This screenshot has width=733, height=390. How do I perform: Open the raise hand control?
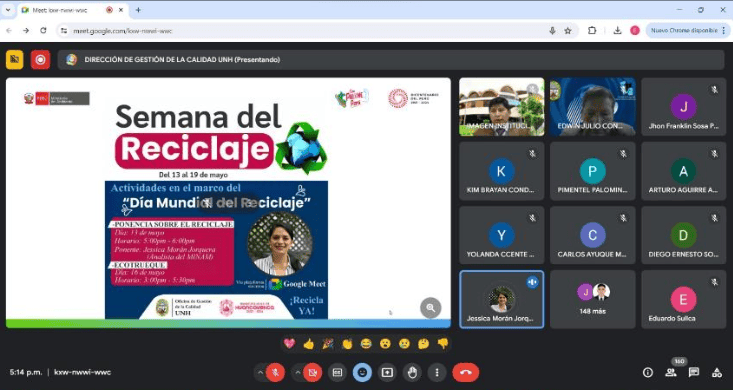(x=412, y=372)
